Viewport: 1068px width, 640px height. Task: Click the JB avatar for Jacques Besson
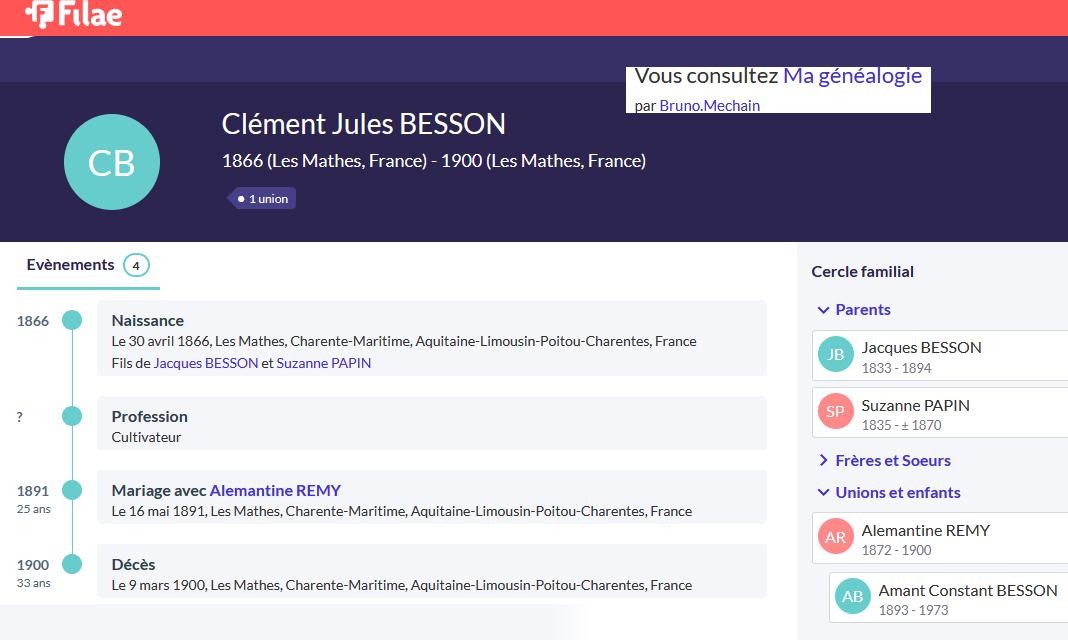(836, 354)
